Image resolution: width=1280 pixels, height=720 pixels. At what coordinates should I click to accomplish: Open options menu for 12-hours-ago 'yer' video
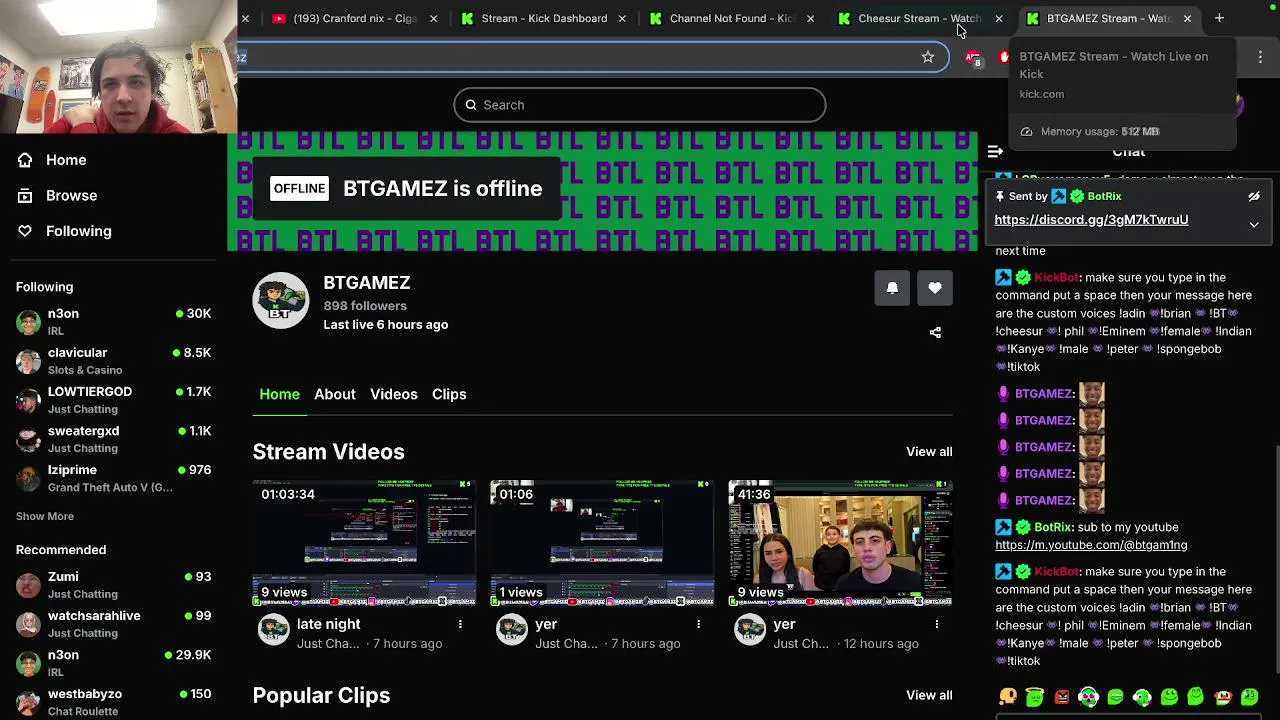[x=936, y=624]
